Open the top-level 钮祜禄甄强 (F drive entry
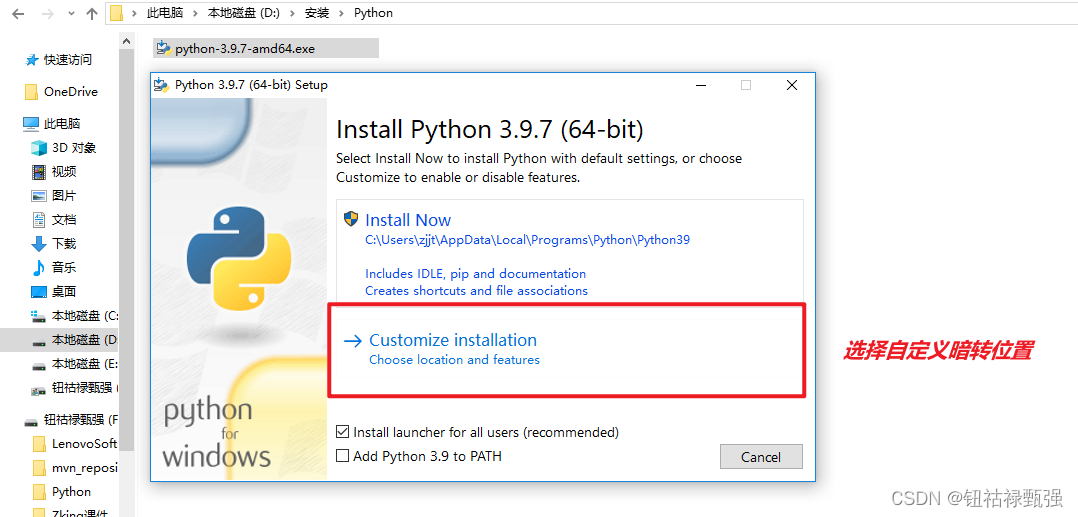1078x517 pixels. [x=80, y=419]
